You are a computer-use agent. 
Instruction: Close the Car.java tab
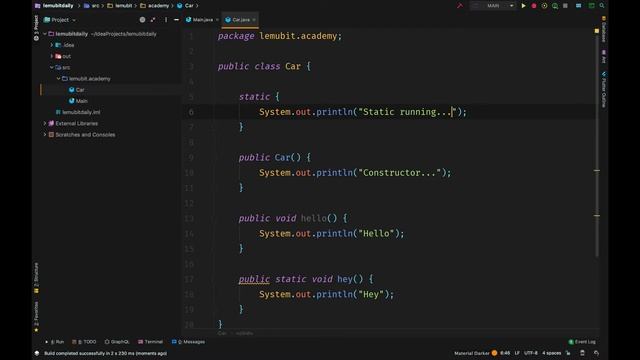[254, 20]
